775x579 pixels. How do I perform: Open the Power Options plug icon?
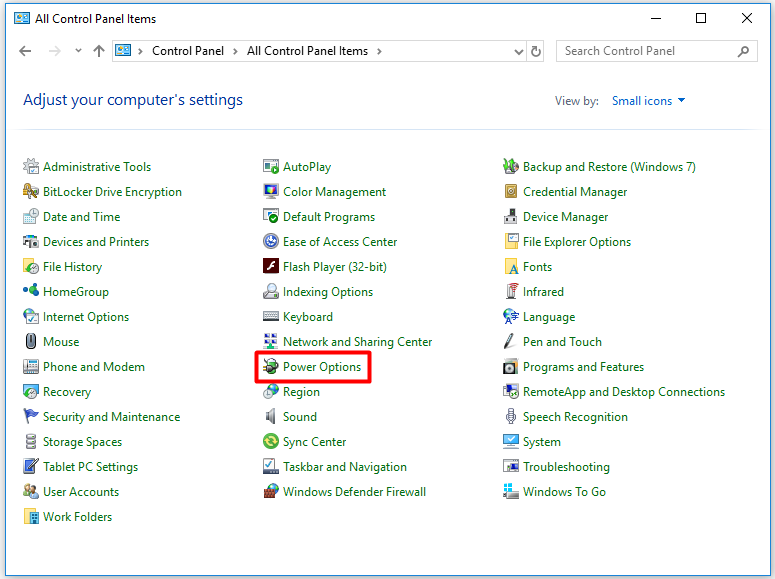click(271, 366)
